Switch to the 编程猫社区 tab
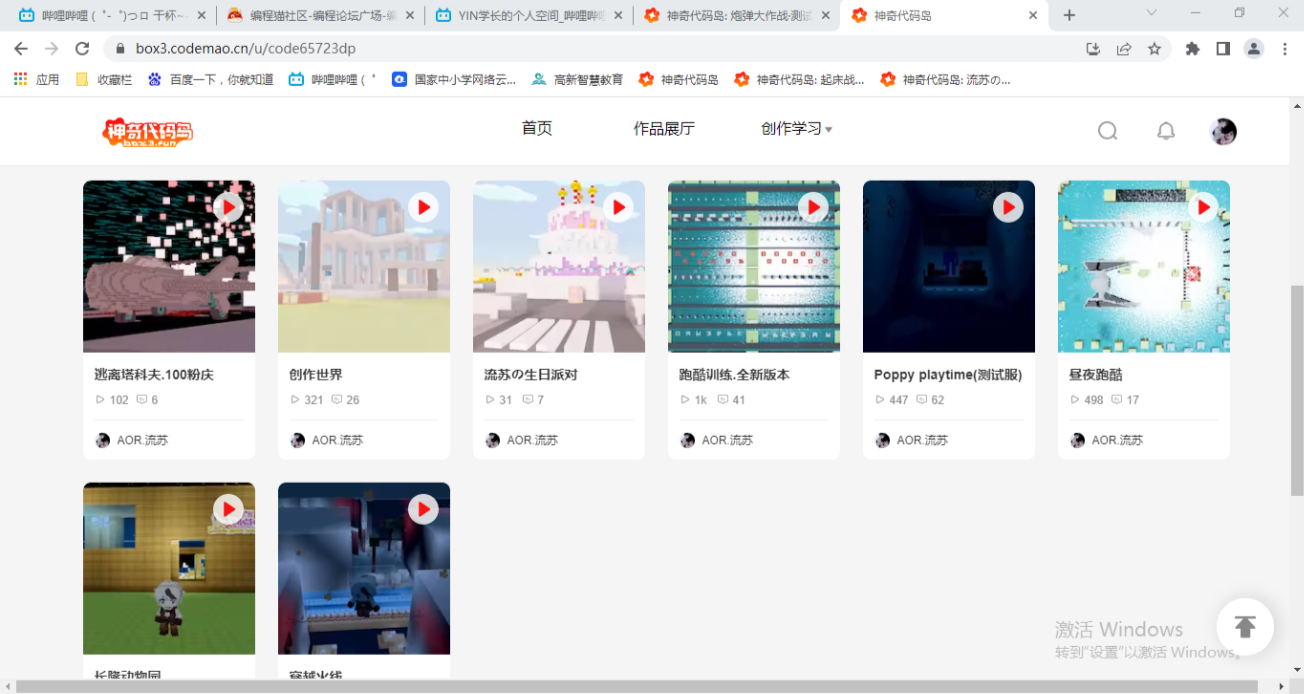The width and height of the screenshot is (1304, 694). coord(320,15)
